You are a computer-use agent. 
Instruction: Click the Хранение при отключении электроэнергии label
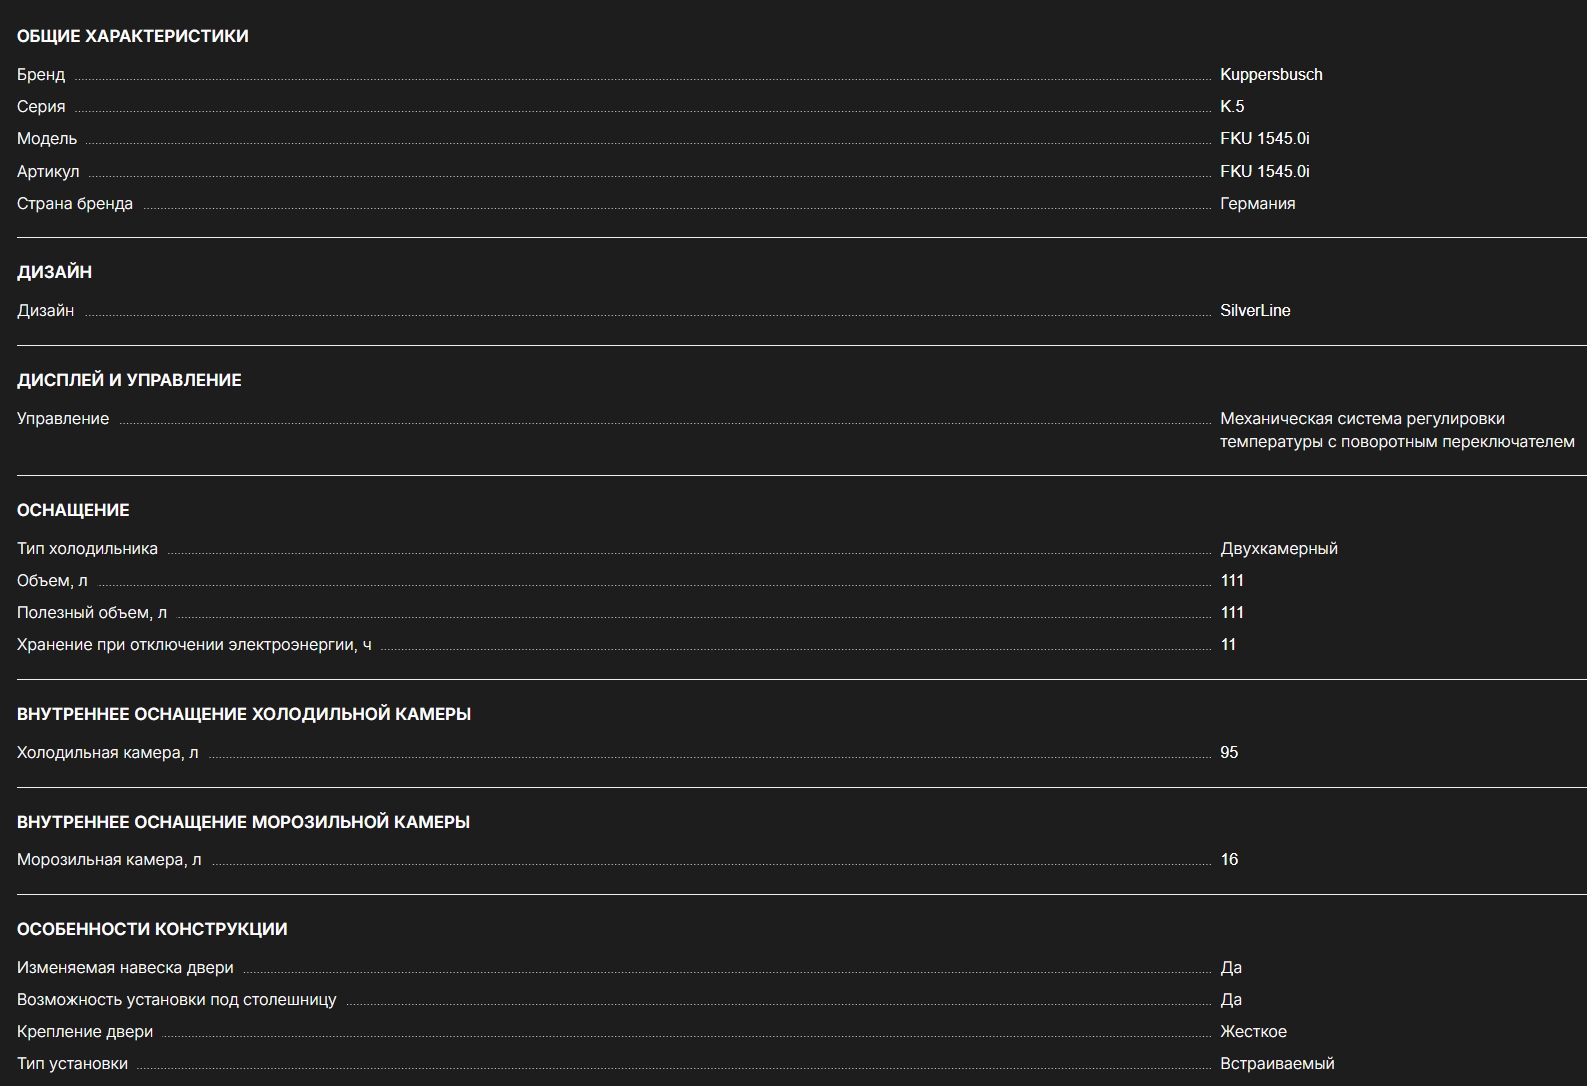tap(194, 645)
